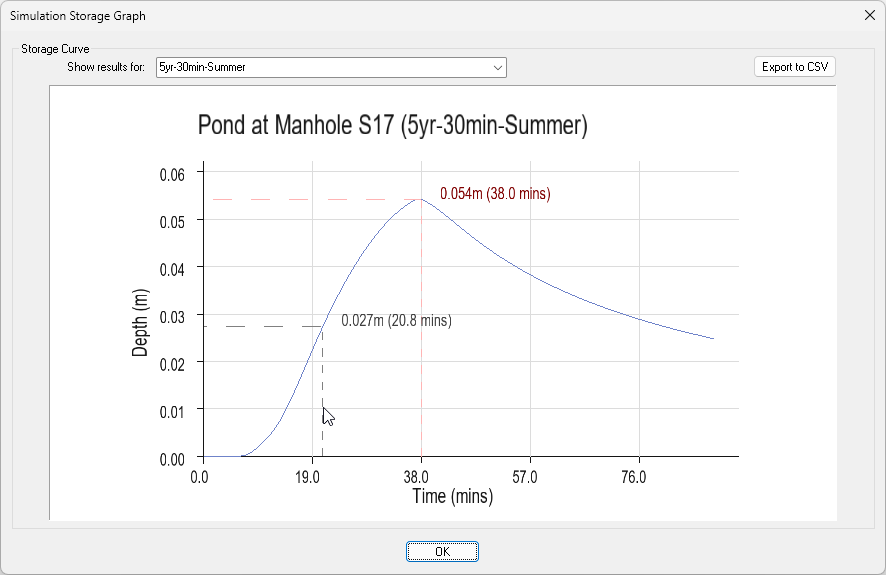Click the 19.0 tick on the time axis
Screen dimensions: 886x575
309,477
